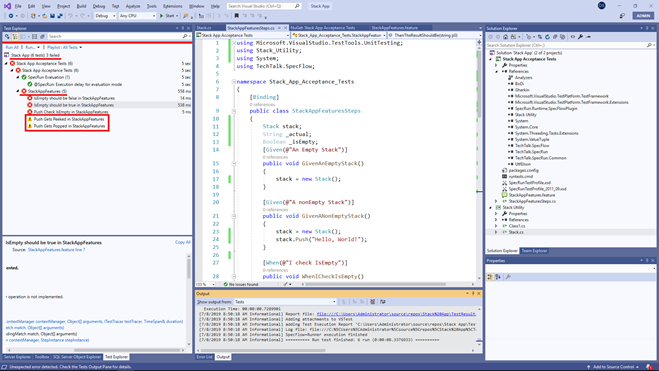The image size is (659, 371).
Task: Click the Test Explorer search field
Action: (x=118, y=37)
